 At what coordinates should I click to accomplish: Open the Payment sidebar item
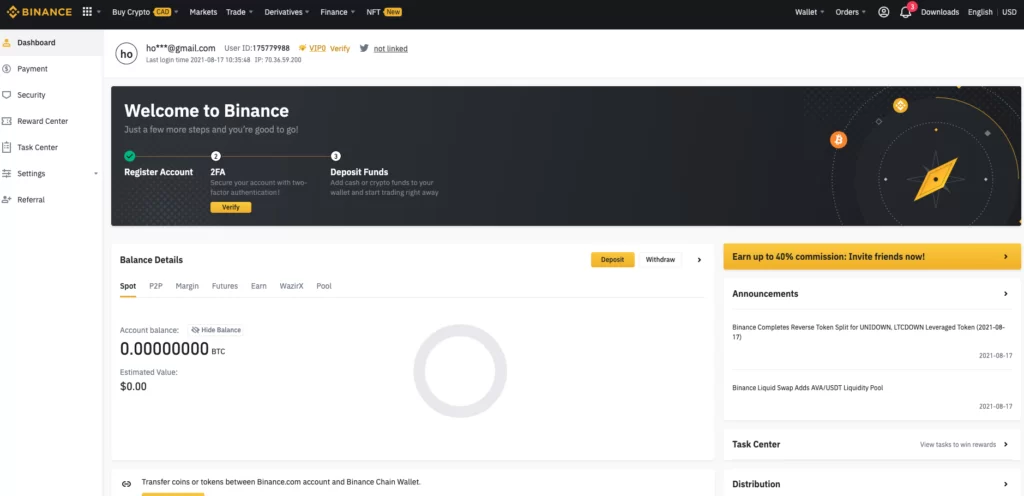tap(51, 69)
